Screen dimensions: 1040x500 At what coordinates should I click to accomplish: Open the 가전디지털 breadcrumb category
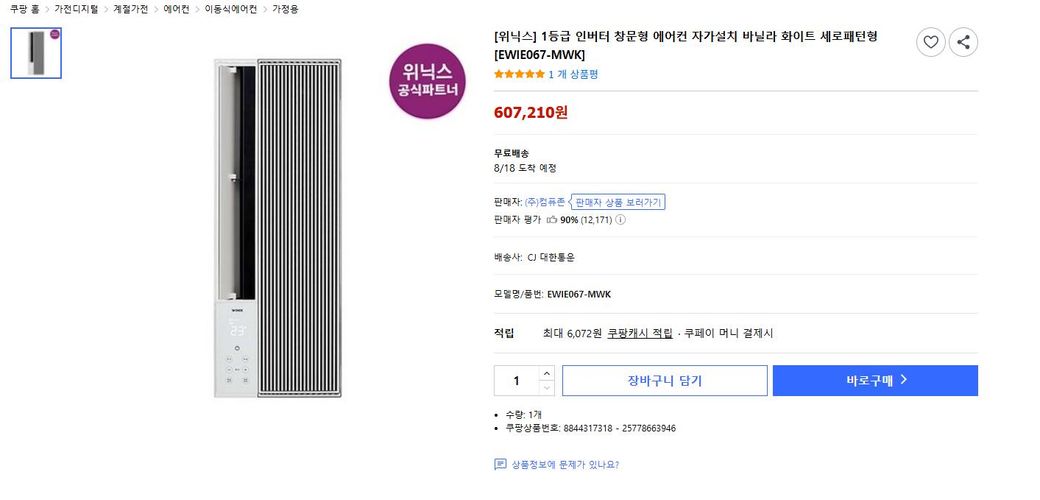coord(76,9)
